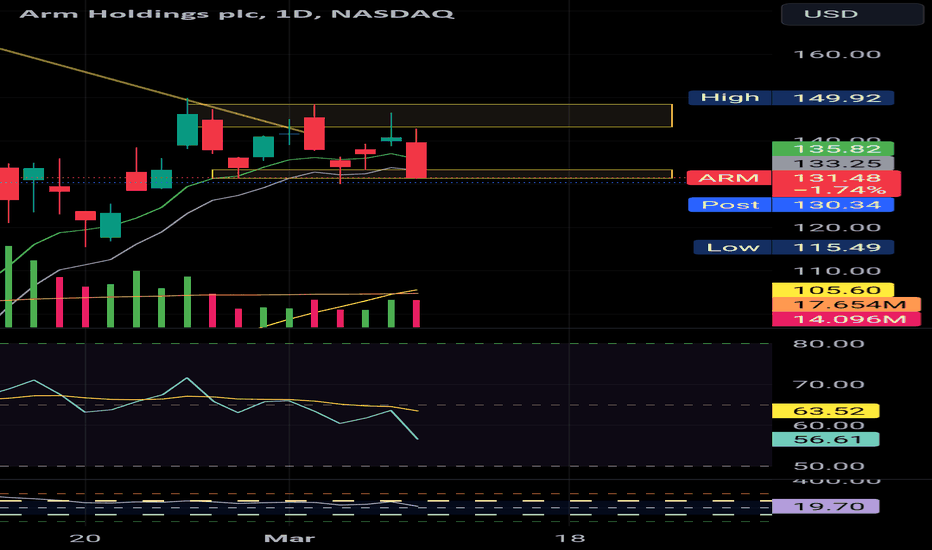Click the 70.00 RSI axis value
This screenshot has height=550, width=932.
point(829,384)
